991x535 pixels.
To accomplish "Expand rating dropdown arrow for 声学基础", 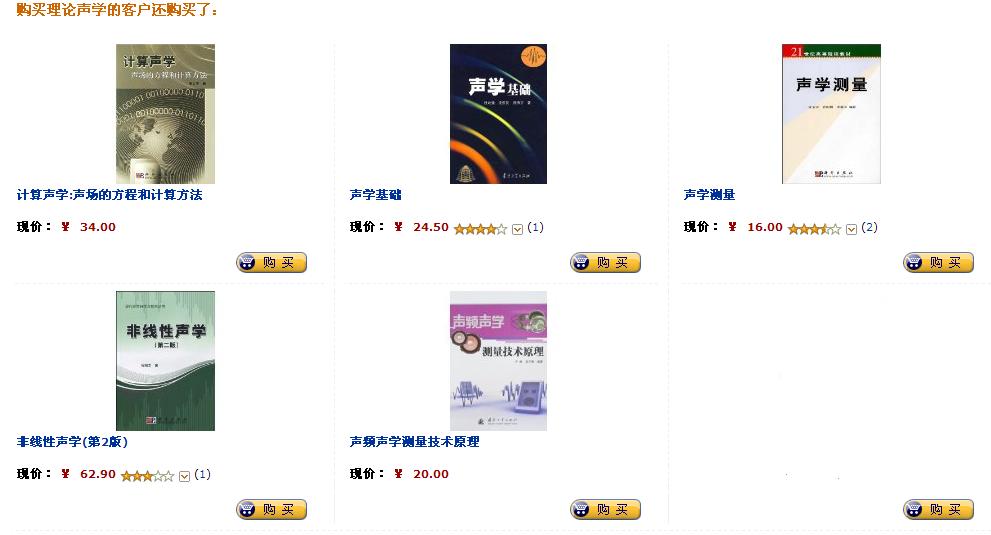I will tap(518, 229).
